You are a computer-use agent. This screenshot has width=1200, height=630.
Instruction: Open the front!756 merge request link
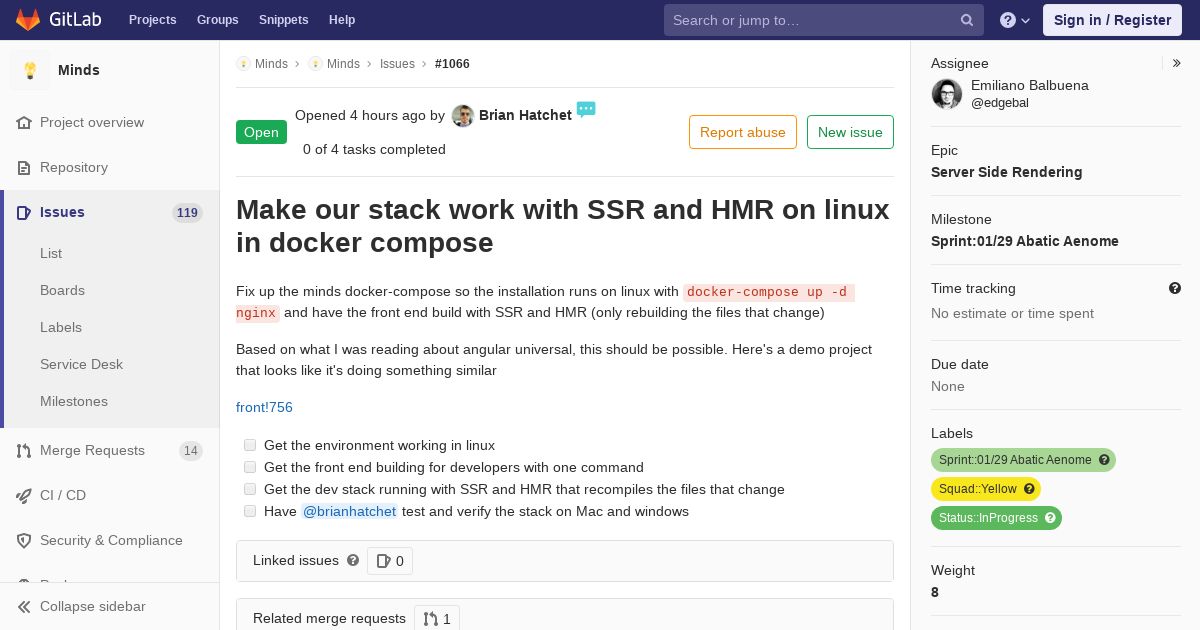click(x=264, y=407)
